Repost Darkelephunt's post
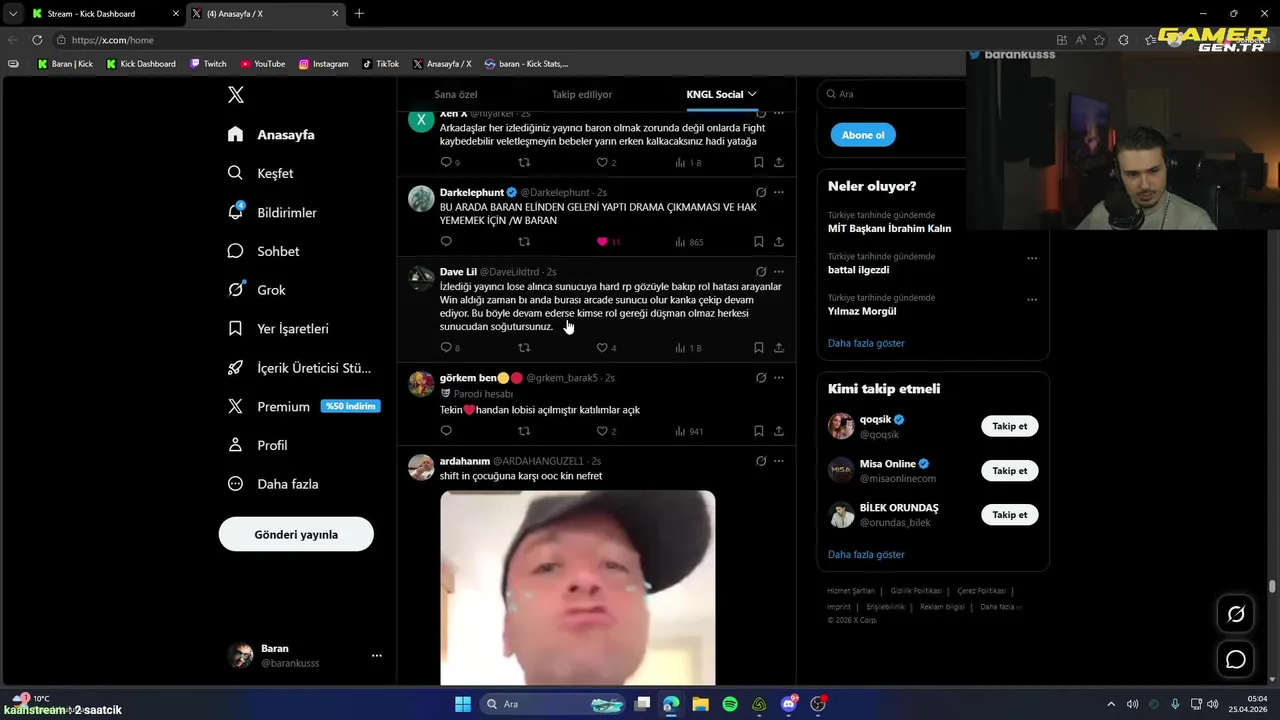This screenshot has width=1280, height=720. click(524, 242)
